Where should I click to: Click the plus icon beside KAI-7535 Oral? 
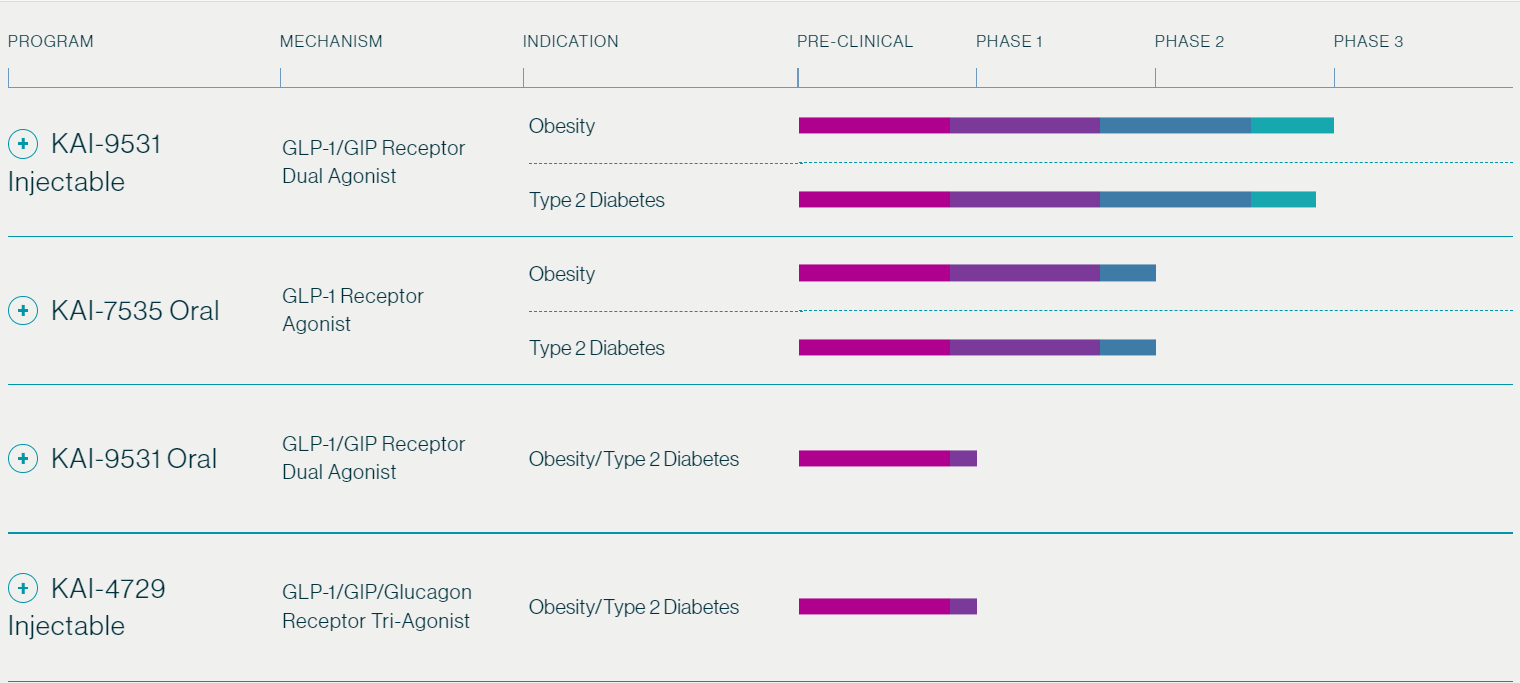tap(23, 311)
